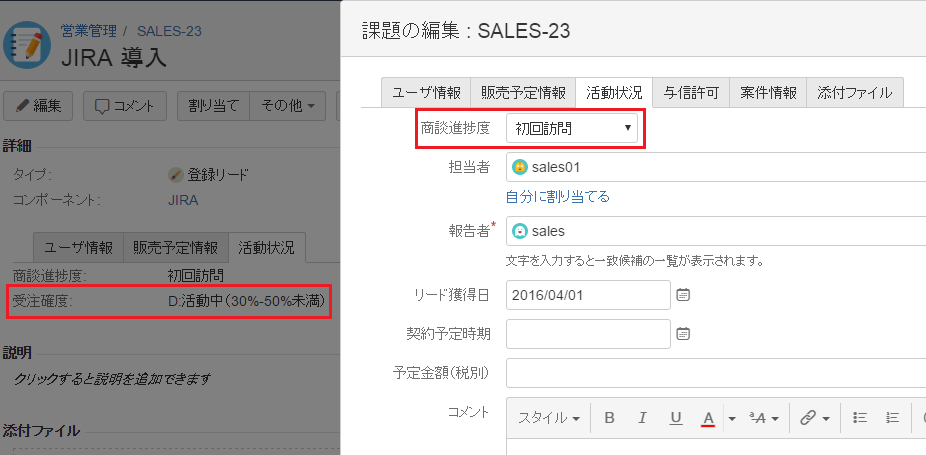The width and height of the screenshot is (926, 455).
Task: Switch to ユーザ情報 tab in edit dialog
Action: click(x=426, y=93)
